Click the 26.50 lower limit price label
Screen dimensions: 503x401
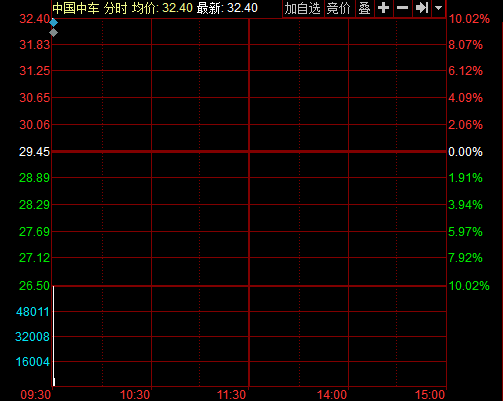click(x=35, y=286)
